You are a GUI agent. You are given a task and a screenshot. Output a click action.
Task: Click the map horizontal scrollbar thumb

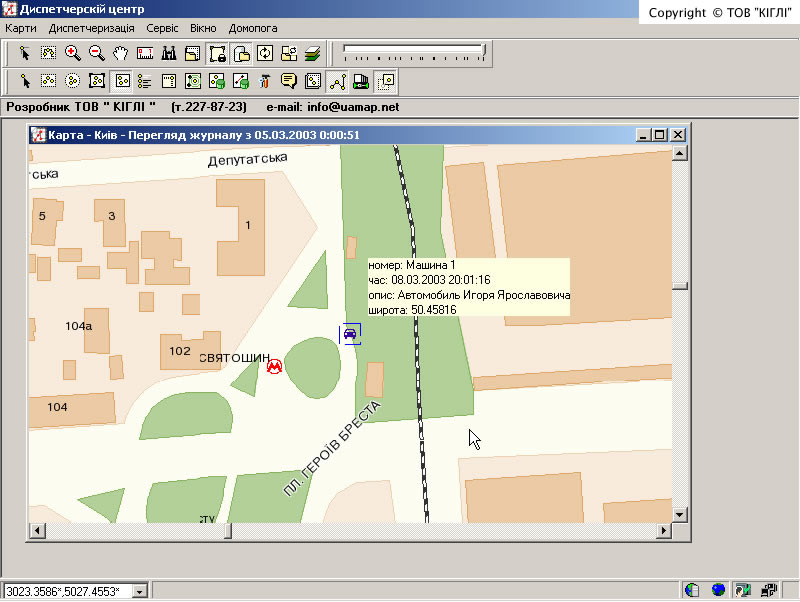click(x=228, y=531)
